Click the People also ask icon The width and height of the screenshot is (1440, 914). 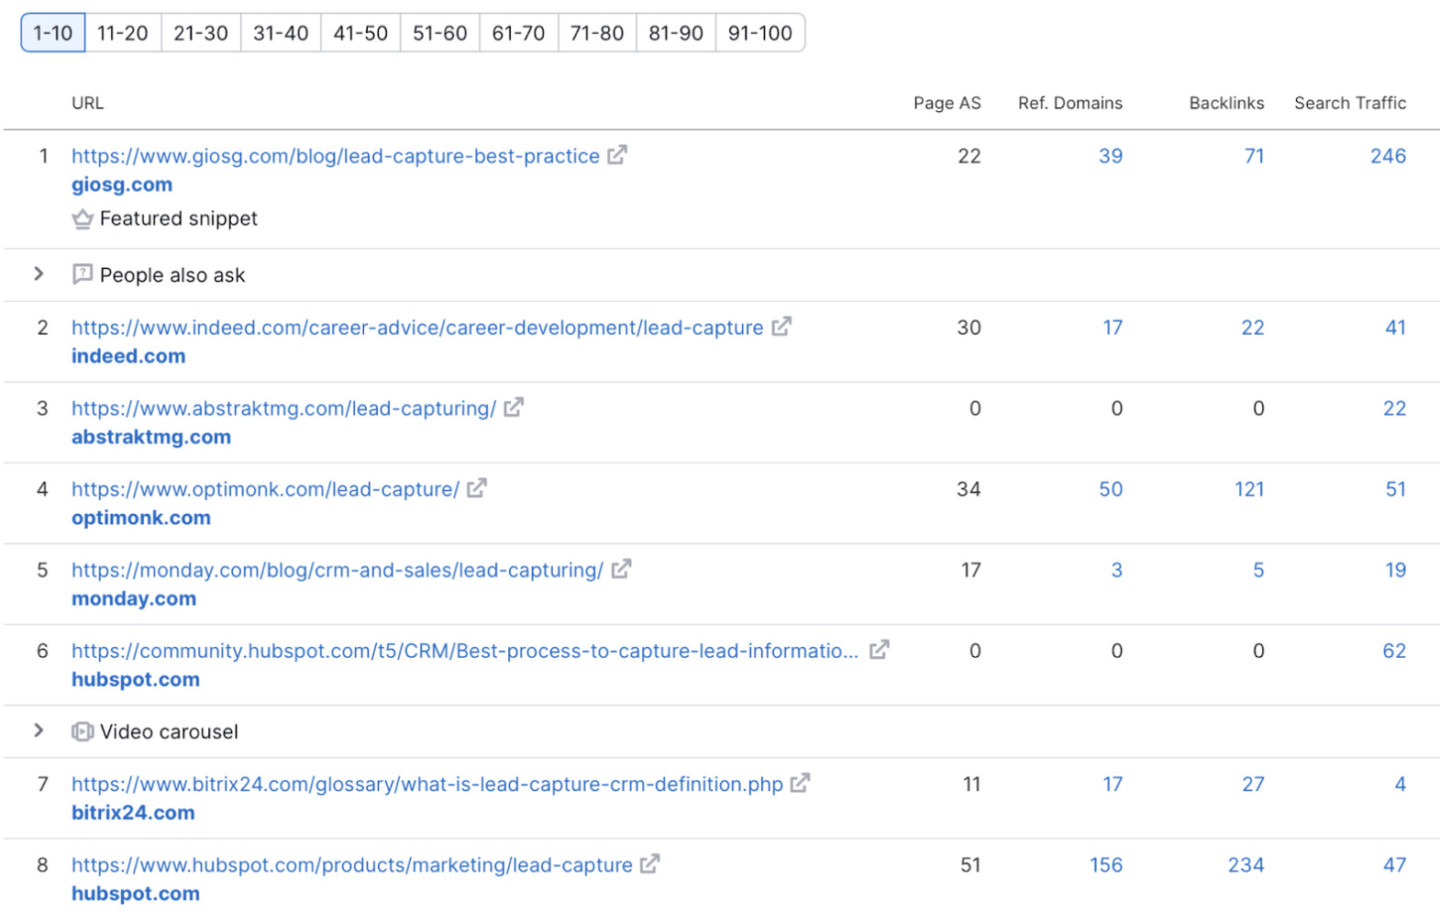coord(83,274)
